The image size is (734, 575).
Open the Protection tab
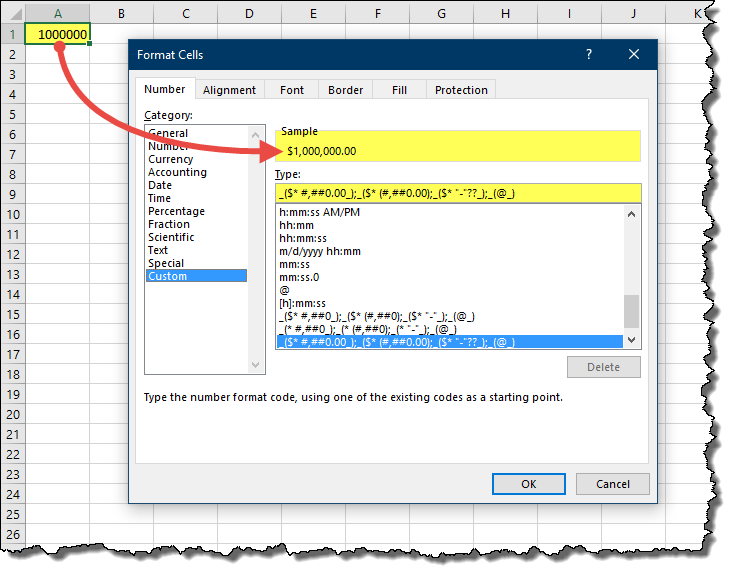pos(461,90)
